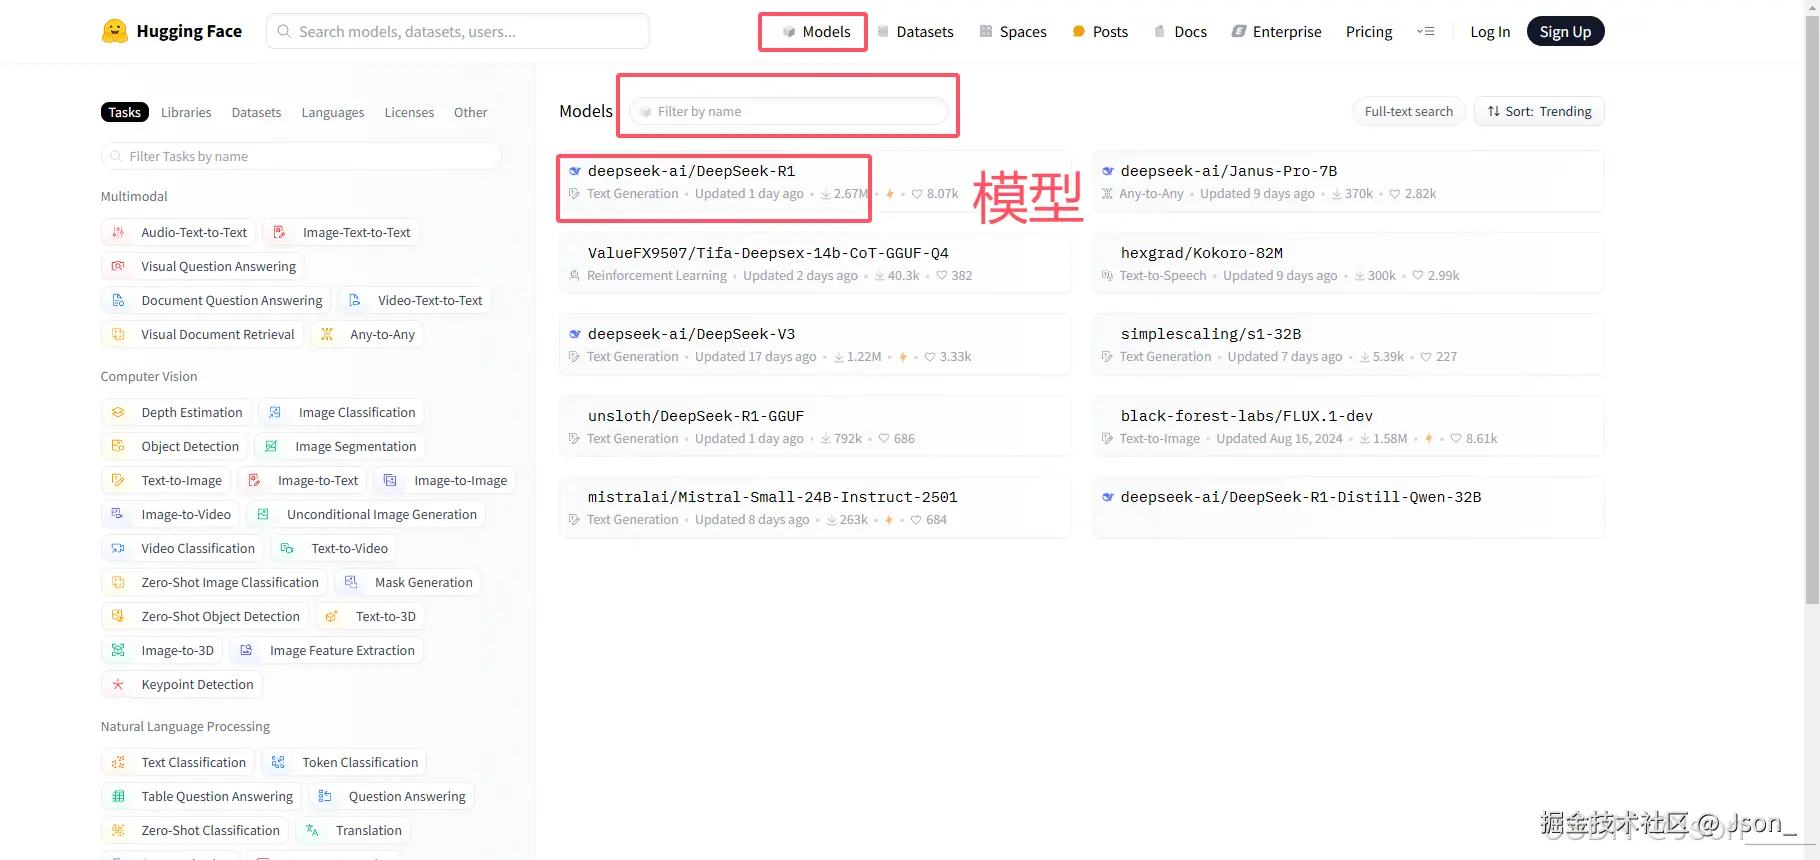Select the Image-Text-to-Text task icon
The width and height of the screenshot is (1820, 860).
[280, 232]
